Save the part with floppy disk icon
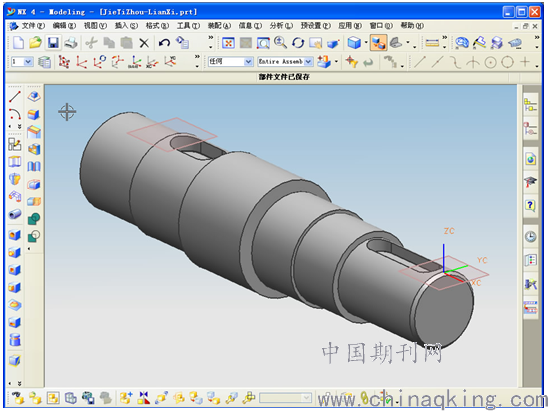This screenshot has width=548, height=411. coord(53,43)
